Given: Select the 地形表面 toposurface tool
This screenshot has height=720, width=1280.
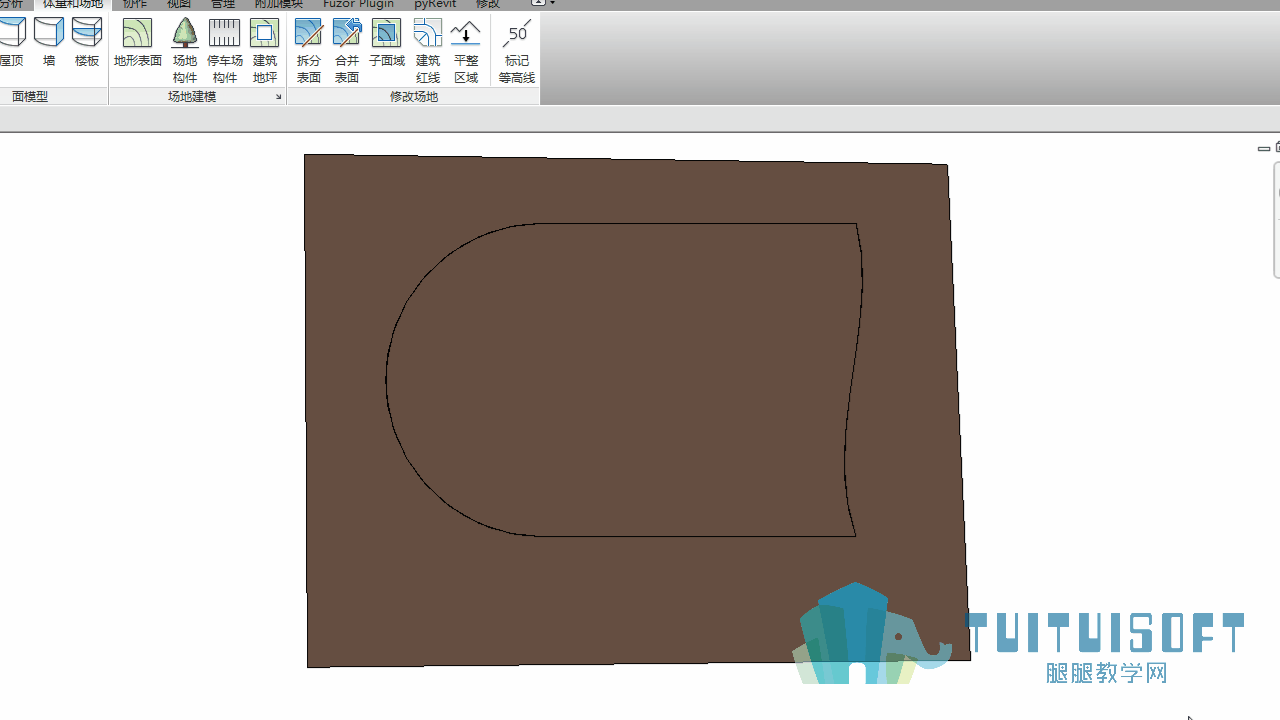Looking at the screenshot, I should (137, 43).
